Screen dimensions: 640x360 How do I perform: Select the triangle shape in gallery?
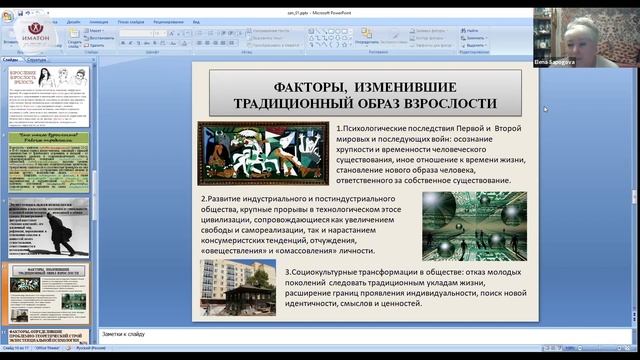(311, 38)
